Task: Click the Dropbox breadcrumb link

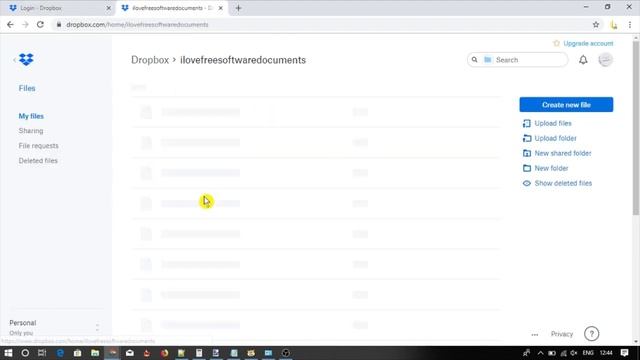Action: tap(150, 60)
